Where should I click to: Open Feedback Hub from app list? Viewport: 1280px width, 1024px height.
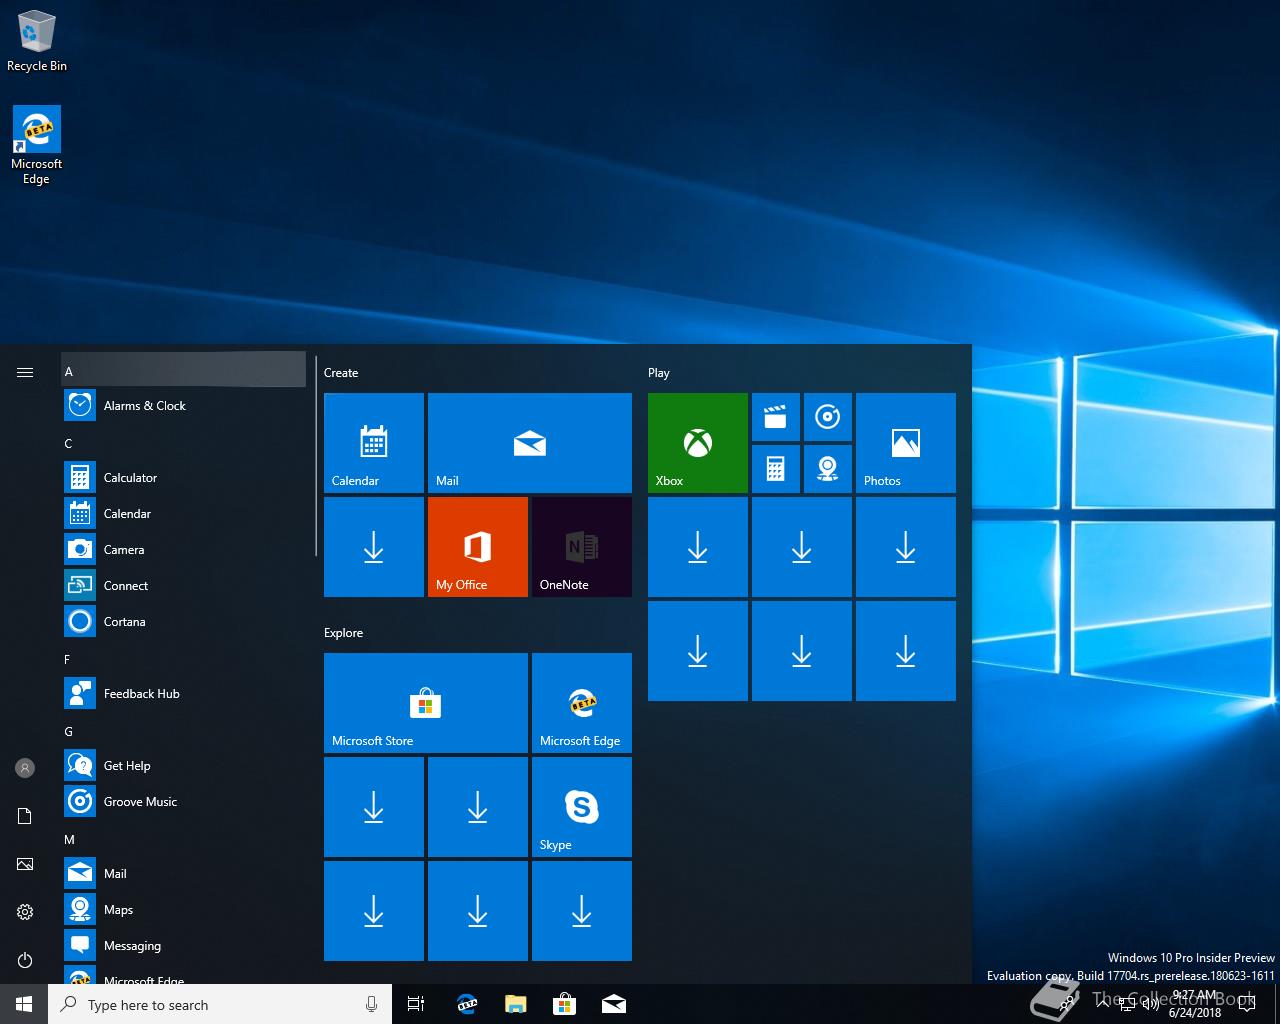pyautogui.click(x=184, y=694)
